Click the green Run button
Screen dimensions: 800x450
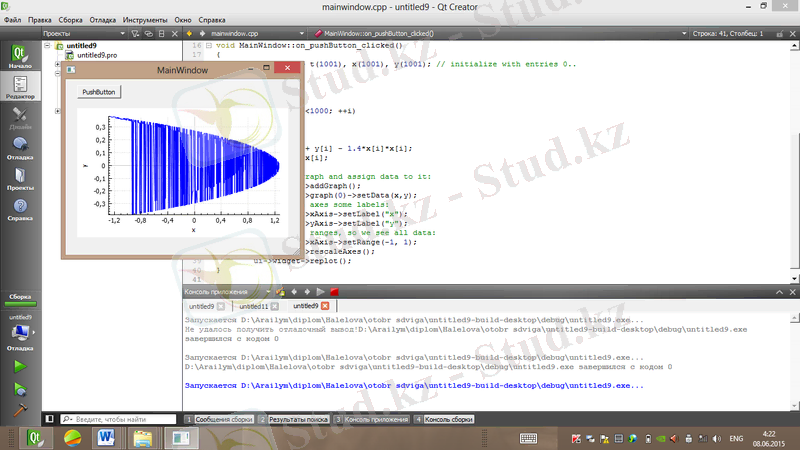pyautogui.click(x=19, y=367)
